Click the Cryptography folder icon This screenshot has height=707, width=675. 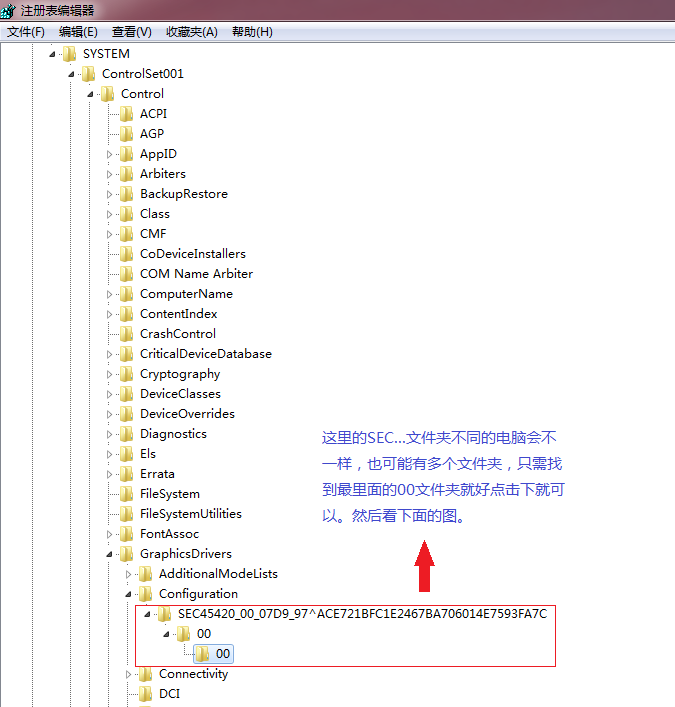(x=127, y=374)
